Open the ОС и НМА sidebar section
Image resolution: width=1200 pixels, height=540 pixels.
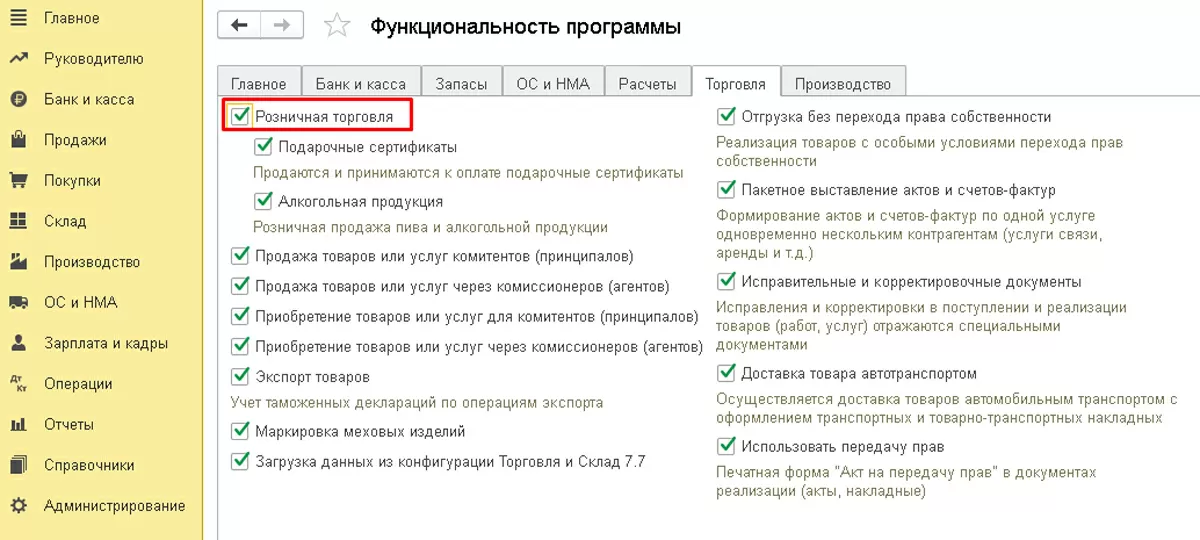(x=81, y=302)
